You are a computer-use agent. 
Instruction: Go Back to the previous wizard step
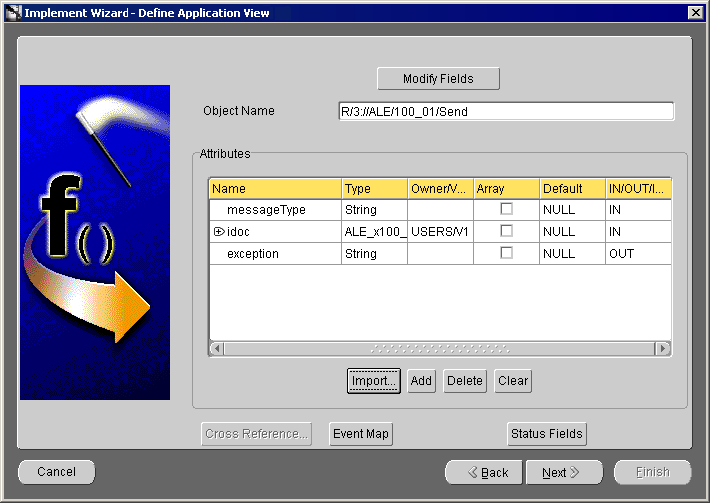(484, 473)
